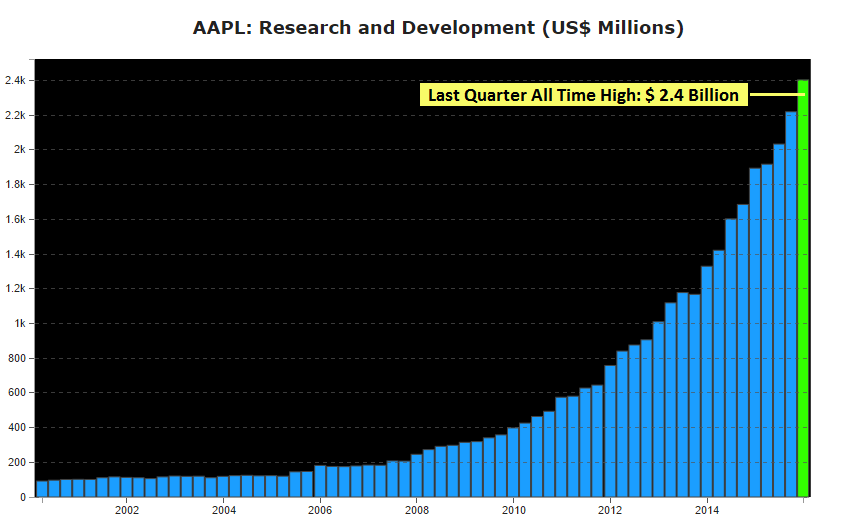
Task: Click the 1.4k y-axis label
Action: 15,254
